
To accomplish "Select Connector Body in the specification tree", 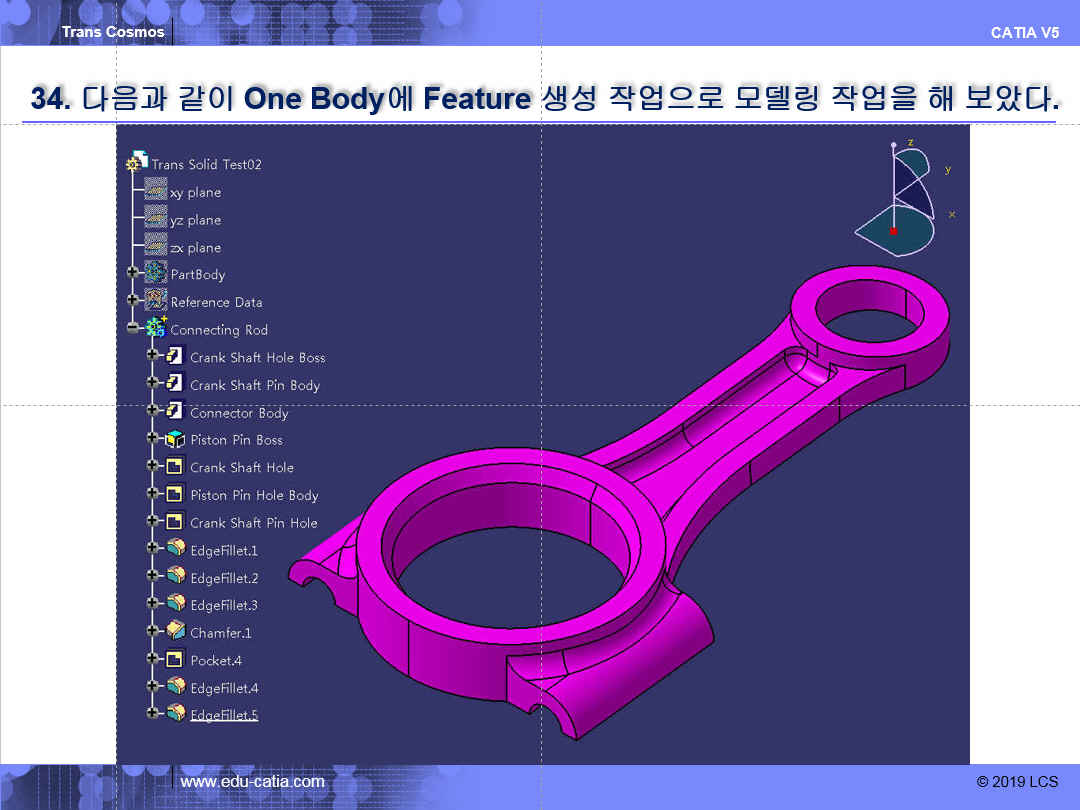I will pyautogui.click(x=239, y=413).
